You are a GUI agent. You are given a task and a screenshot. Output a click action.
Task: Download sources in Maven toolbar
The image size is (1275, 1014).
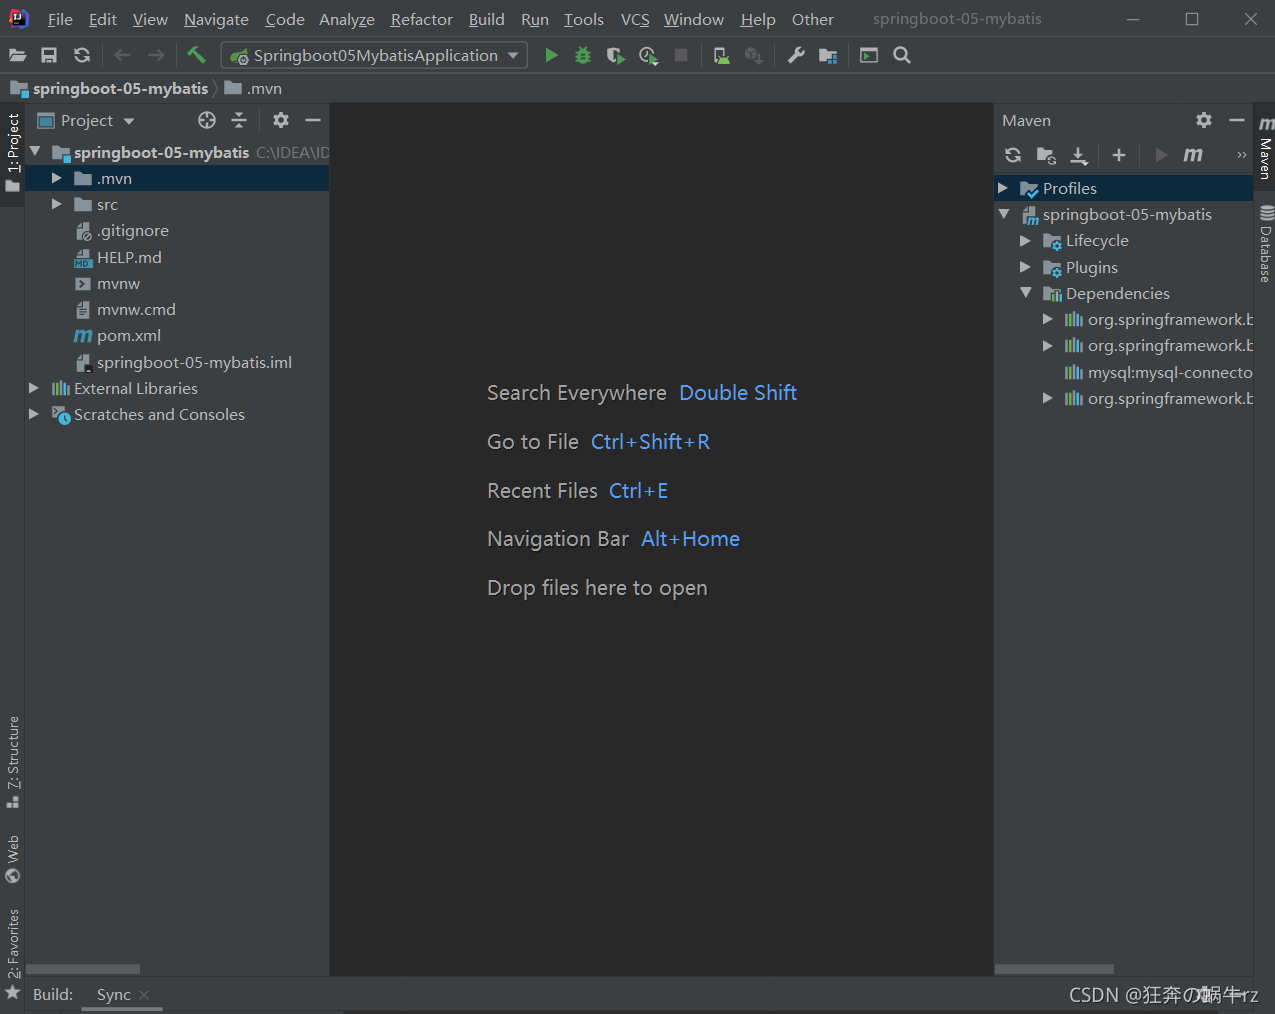tap(1079, 155)
